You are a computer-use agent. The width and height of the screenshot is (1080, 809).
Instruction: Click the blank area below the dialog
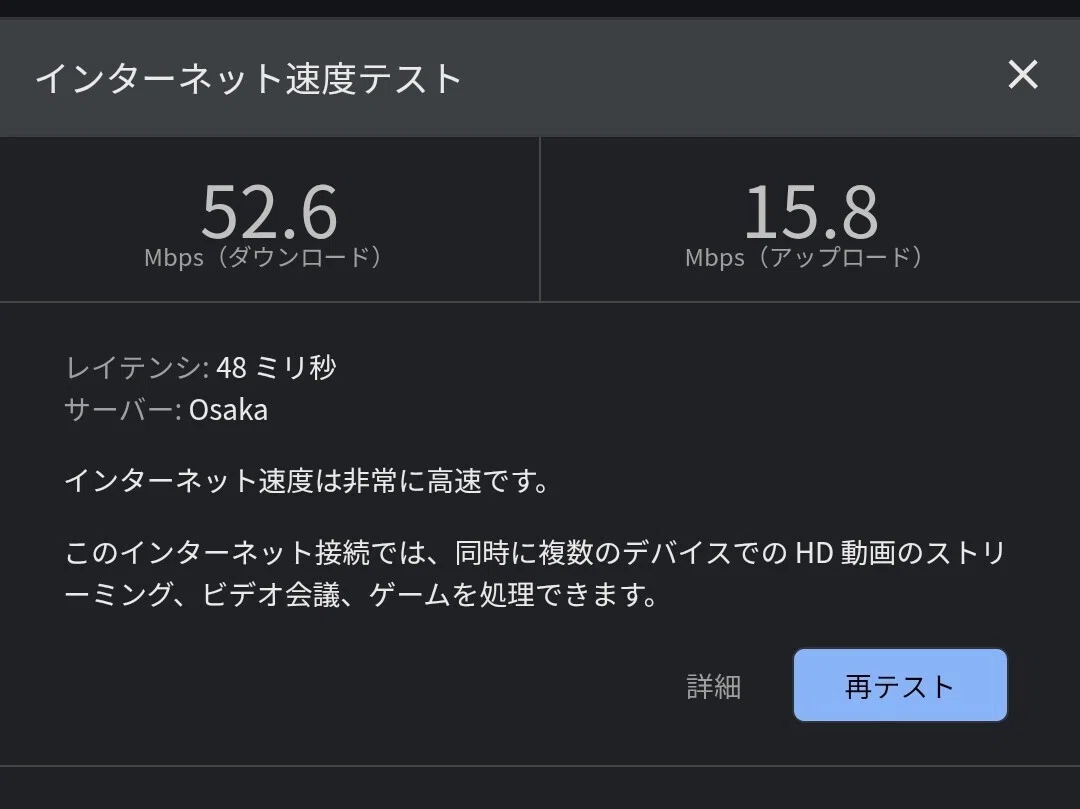click(x=540, y=788)
